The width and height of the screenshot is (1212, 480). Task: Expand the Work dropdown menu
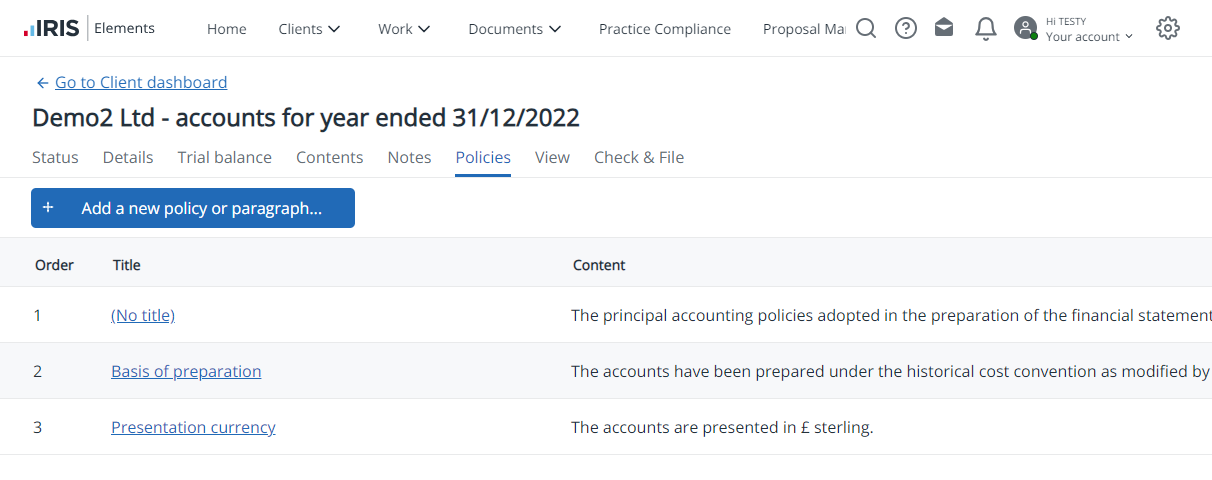pyautogui.click(x=405, y=29)
